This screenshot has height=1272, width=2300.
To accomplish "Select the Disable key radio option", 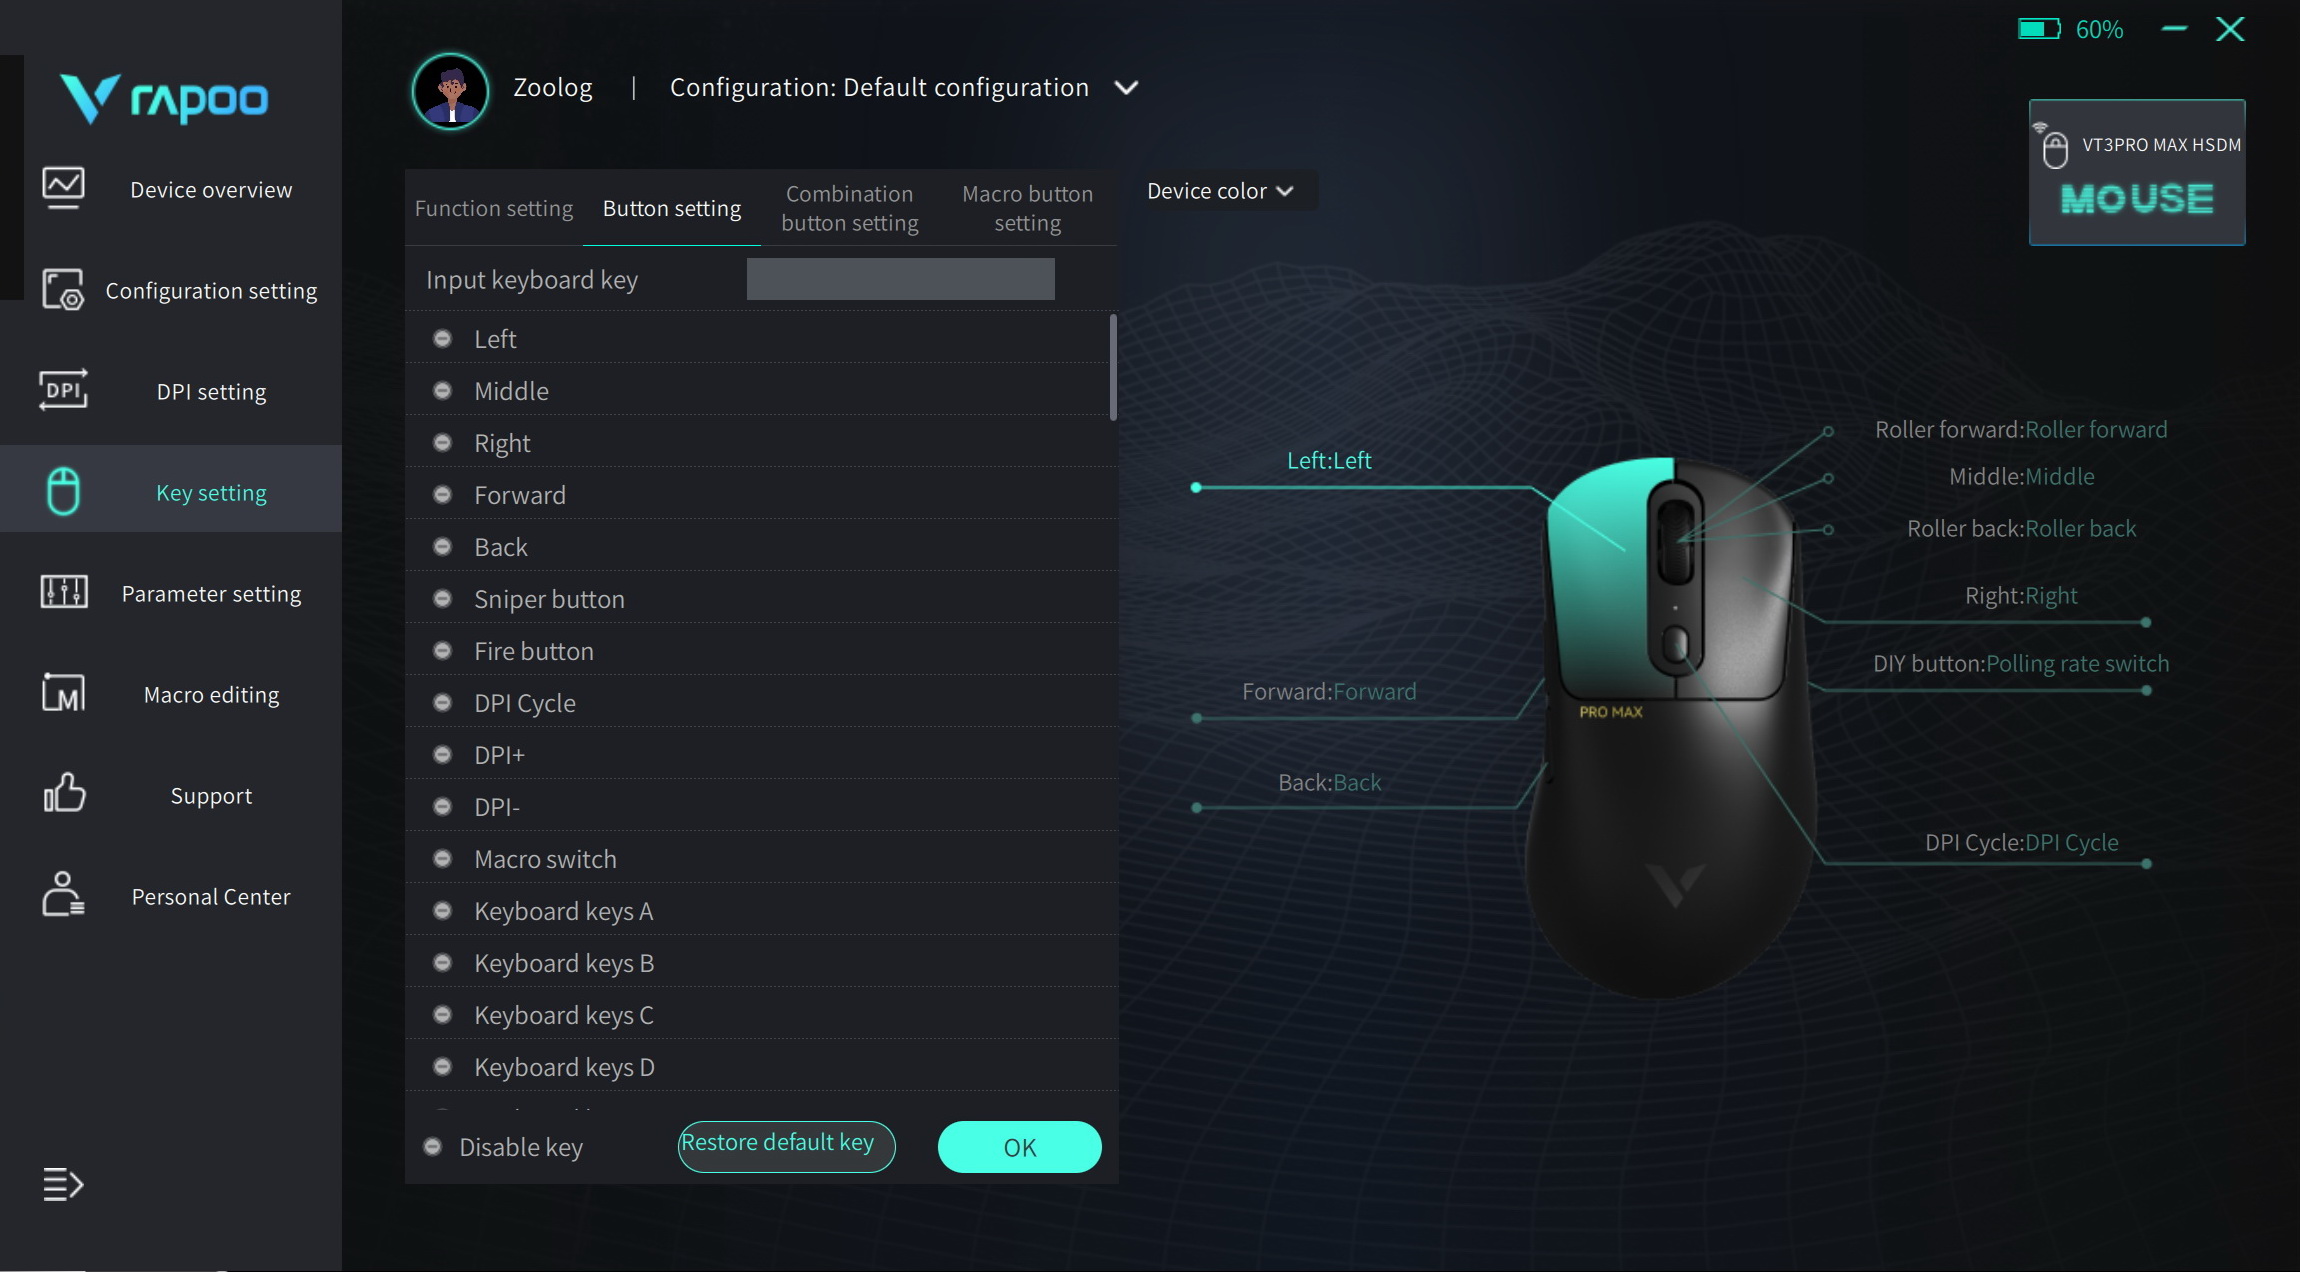I will click(432, 1147).
